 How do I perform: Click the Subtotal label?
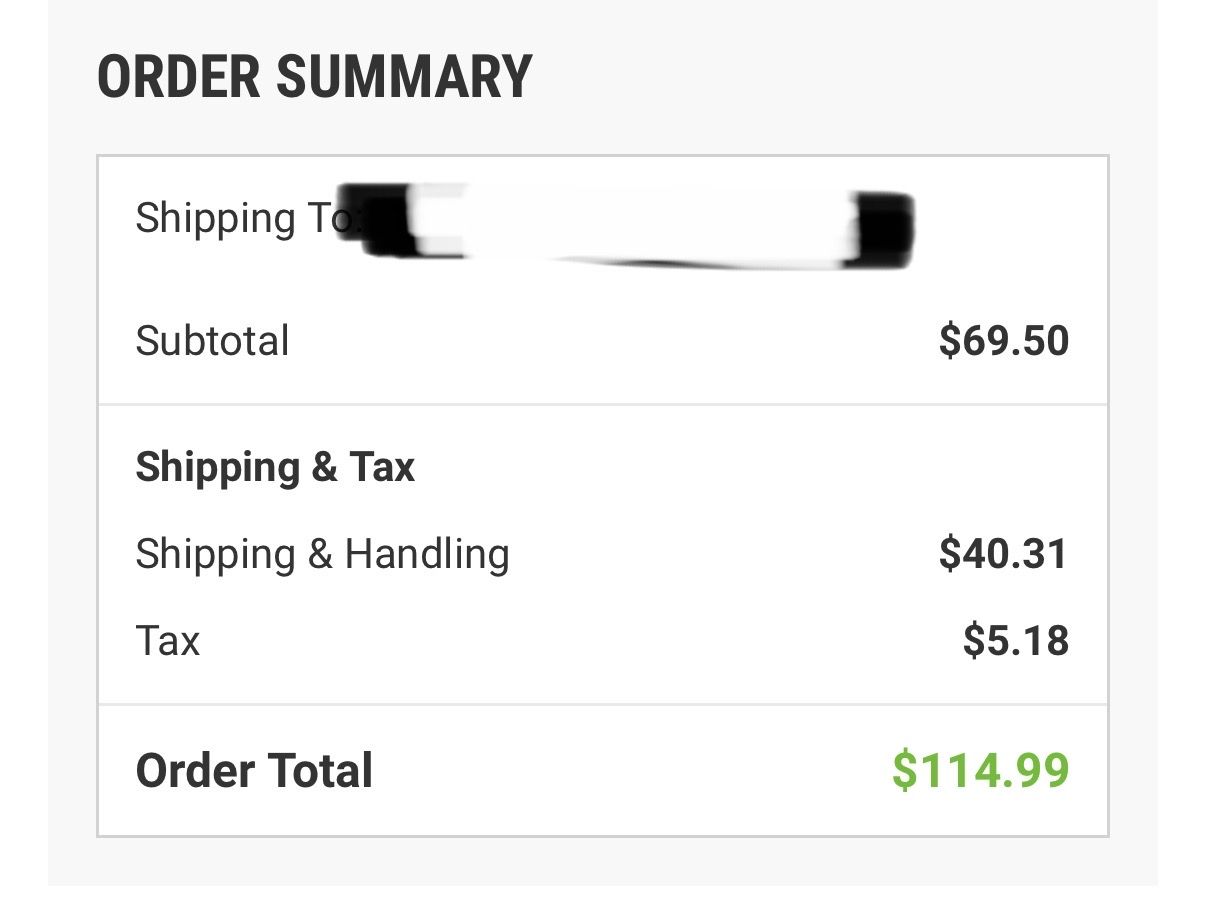point(212,341)
